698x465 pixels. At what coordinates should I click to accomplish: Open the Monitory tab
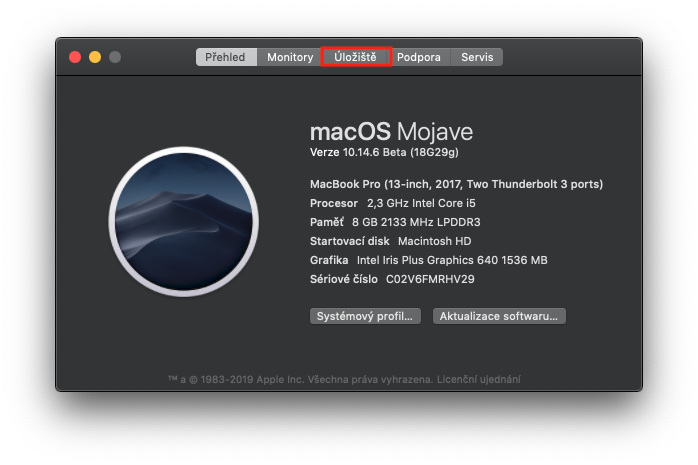pyautogui.click(x=290, y=57)
